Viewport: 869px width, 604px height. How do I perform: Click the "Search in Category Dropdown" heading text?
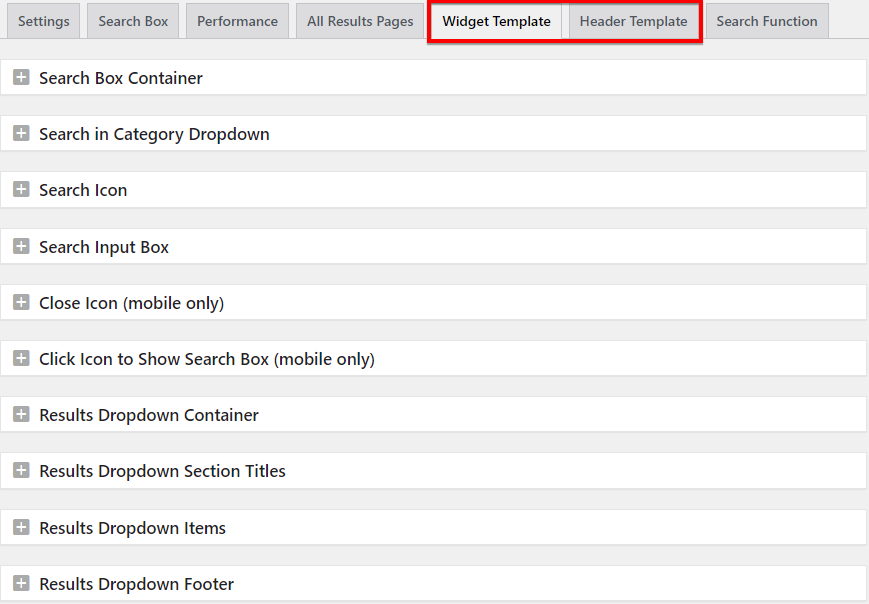[154, 134]
